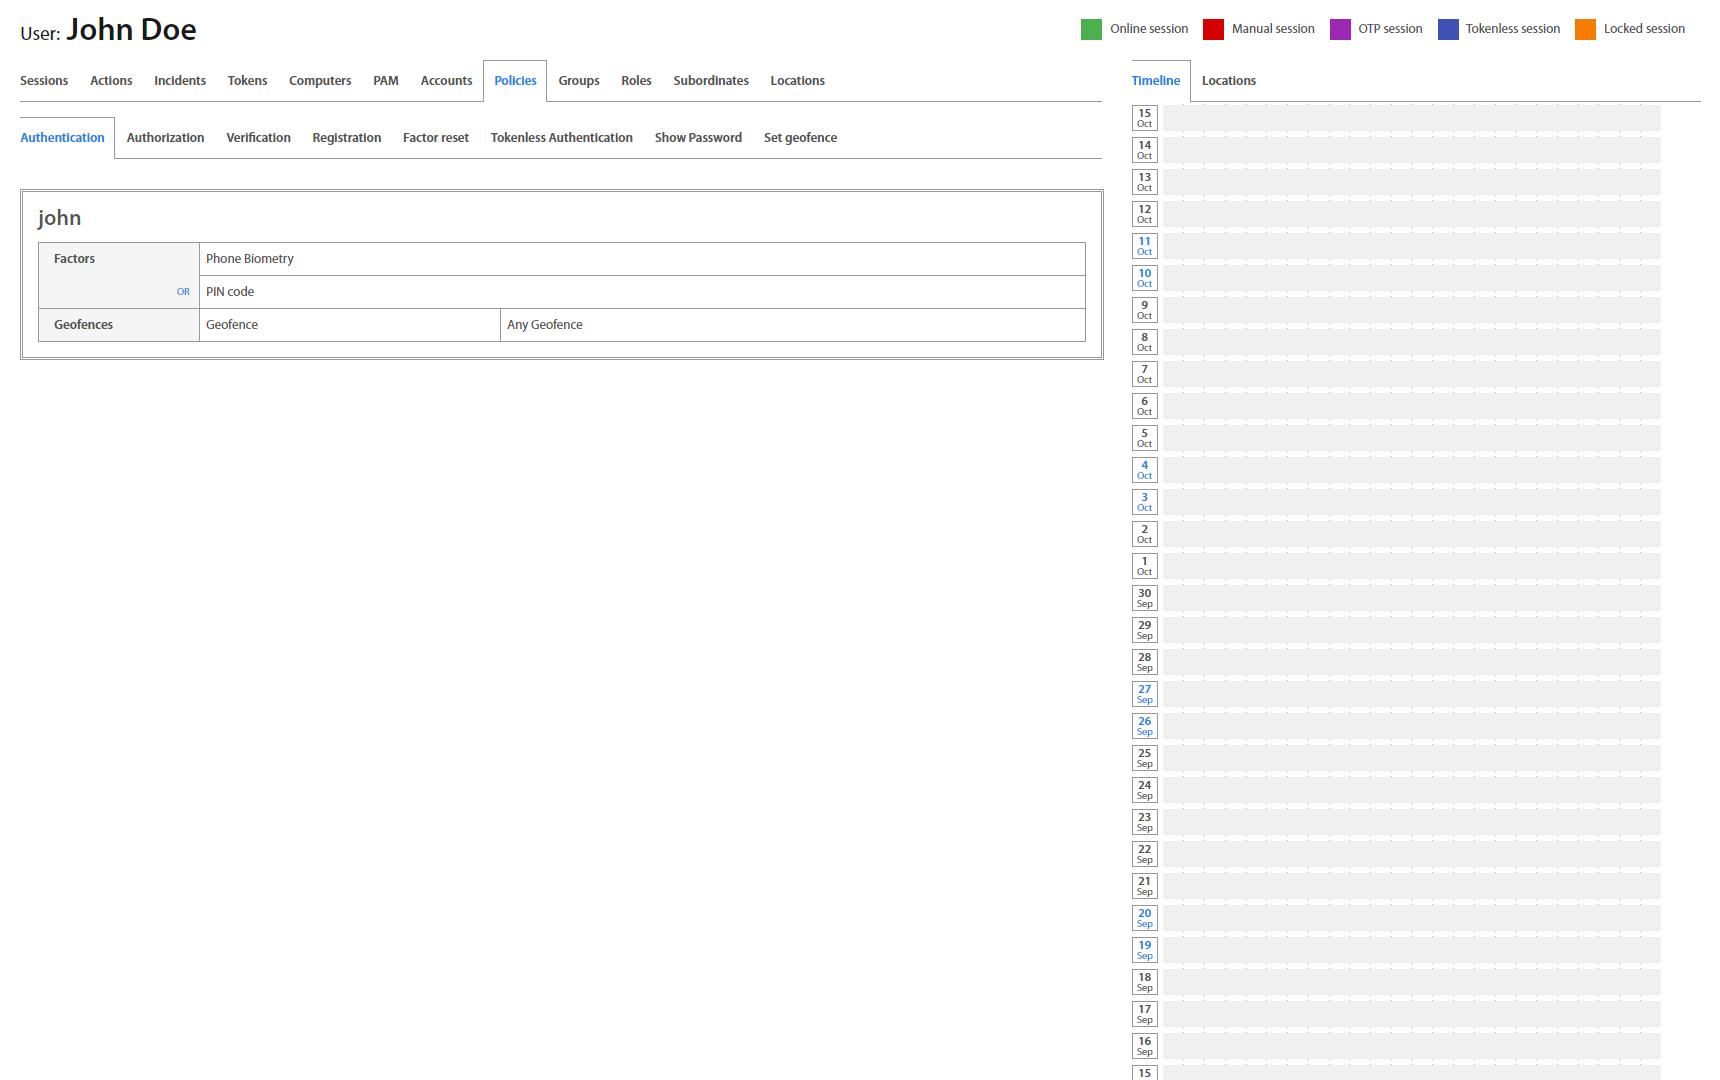Switch to the Locations tab beside Timeline

[x=1228, y=81]
